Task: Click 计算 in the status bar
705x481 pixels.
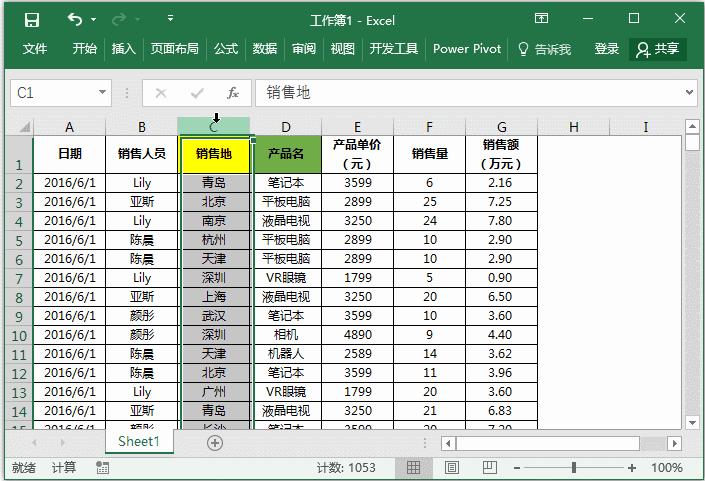Action: (63, 468)
